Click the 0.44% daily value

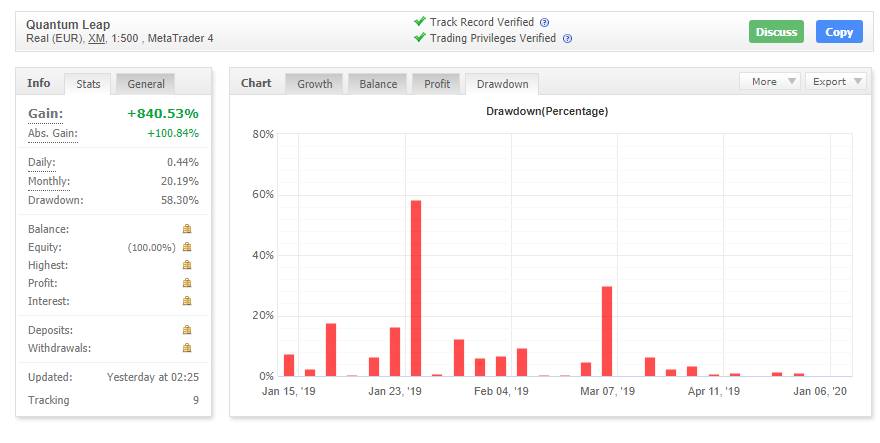183,162
